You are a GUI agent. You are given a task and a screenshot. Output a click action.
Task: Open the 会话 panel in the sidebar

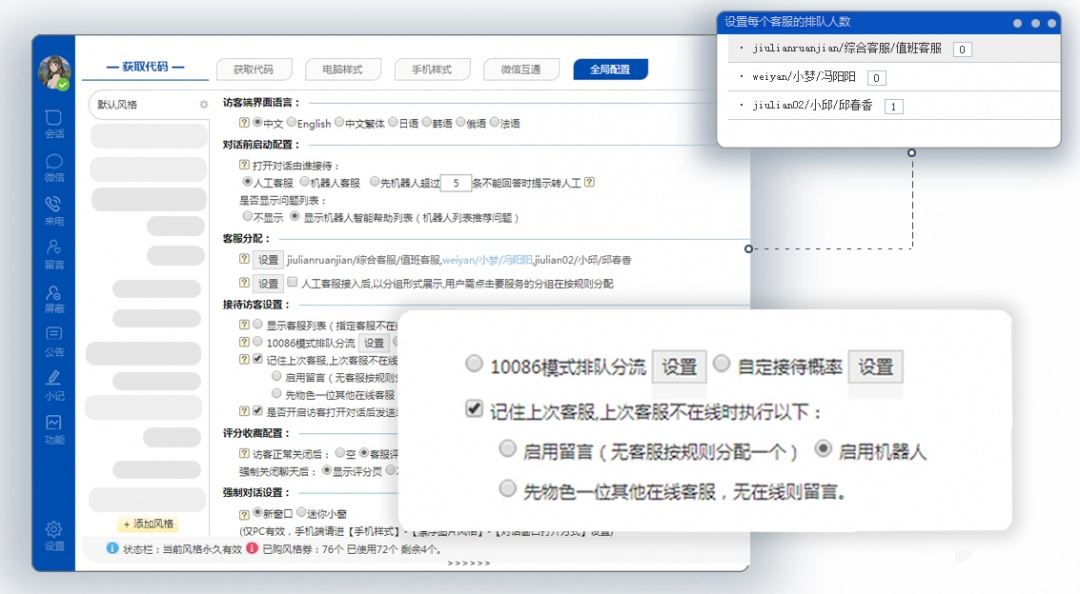tap(53, 125)
